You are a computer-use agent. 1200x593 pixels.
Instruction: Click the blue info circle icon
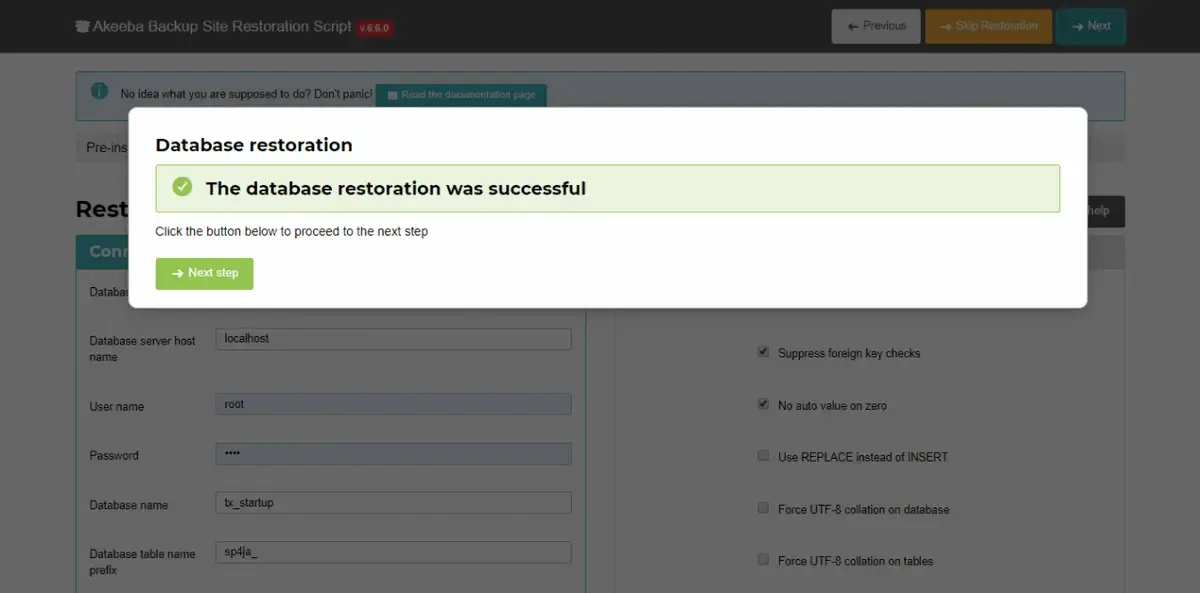99,91
